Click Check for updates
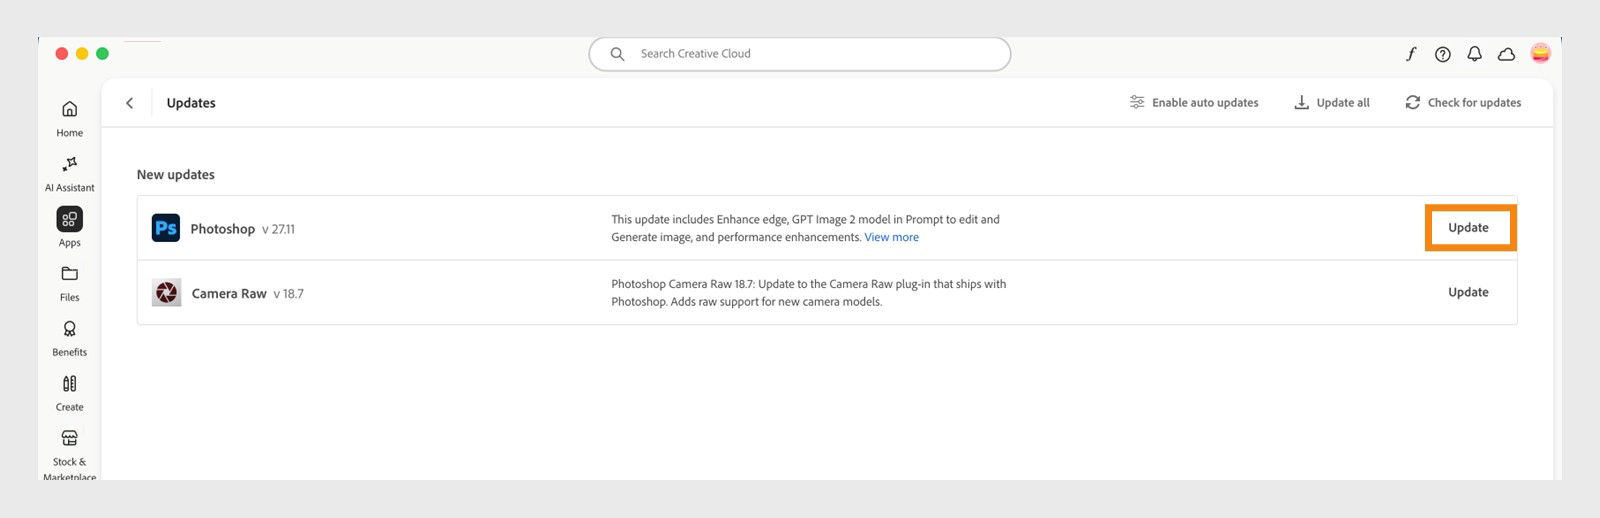The width and height of the screenshot is (1600, 518). (x=1463, y=103)
